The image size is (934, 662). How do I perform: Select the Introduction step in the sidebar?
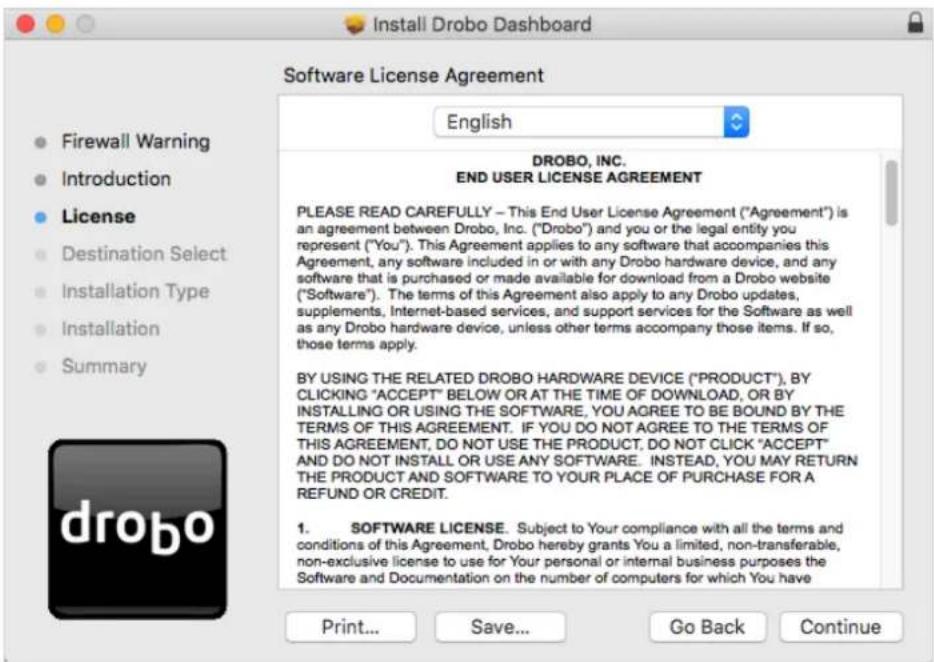[x=116, y=179]
